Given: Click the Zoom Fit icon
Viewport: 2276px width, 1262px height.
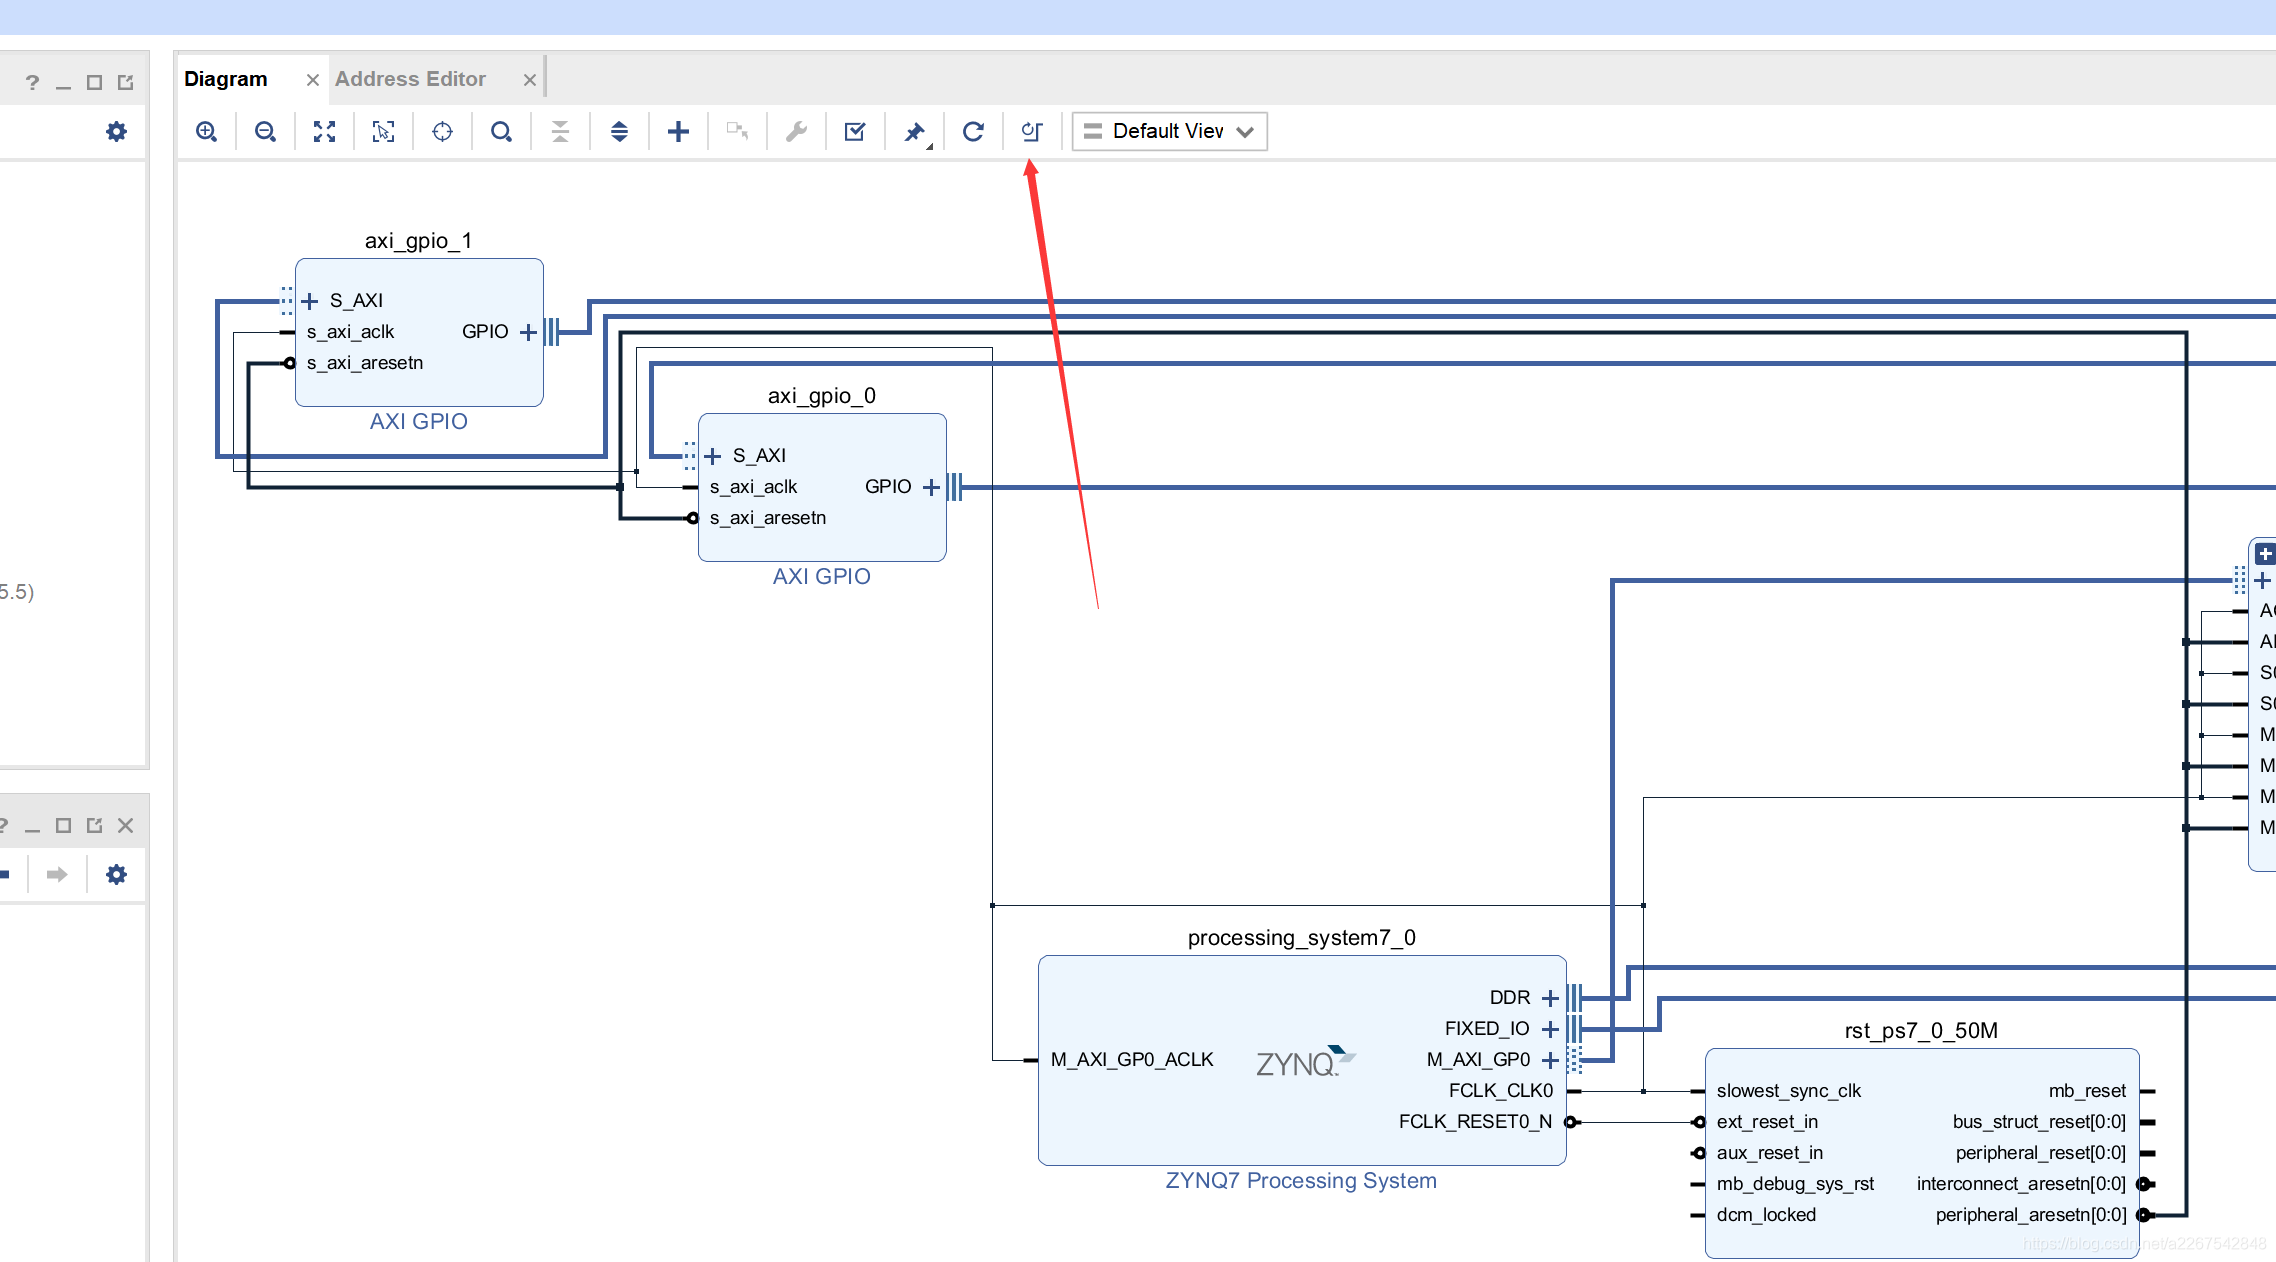Looking at the screenshot, I should pos(324,131).
